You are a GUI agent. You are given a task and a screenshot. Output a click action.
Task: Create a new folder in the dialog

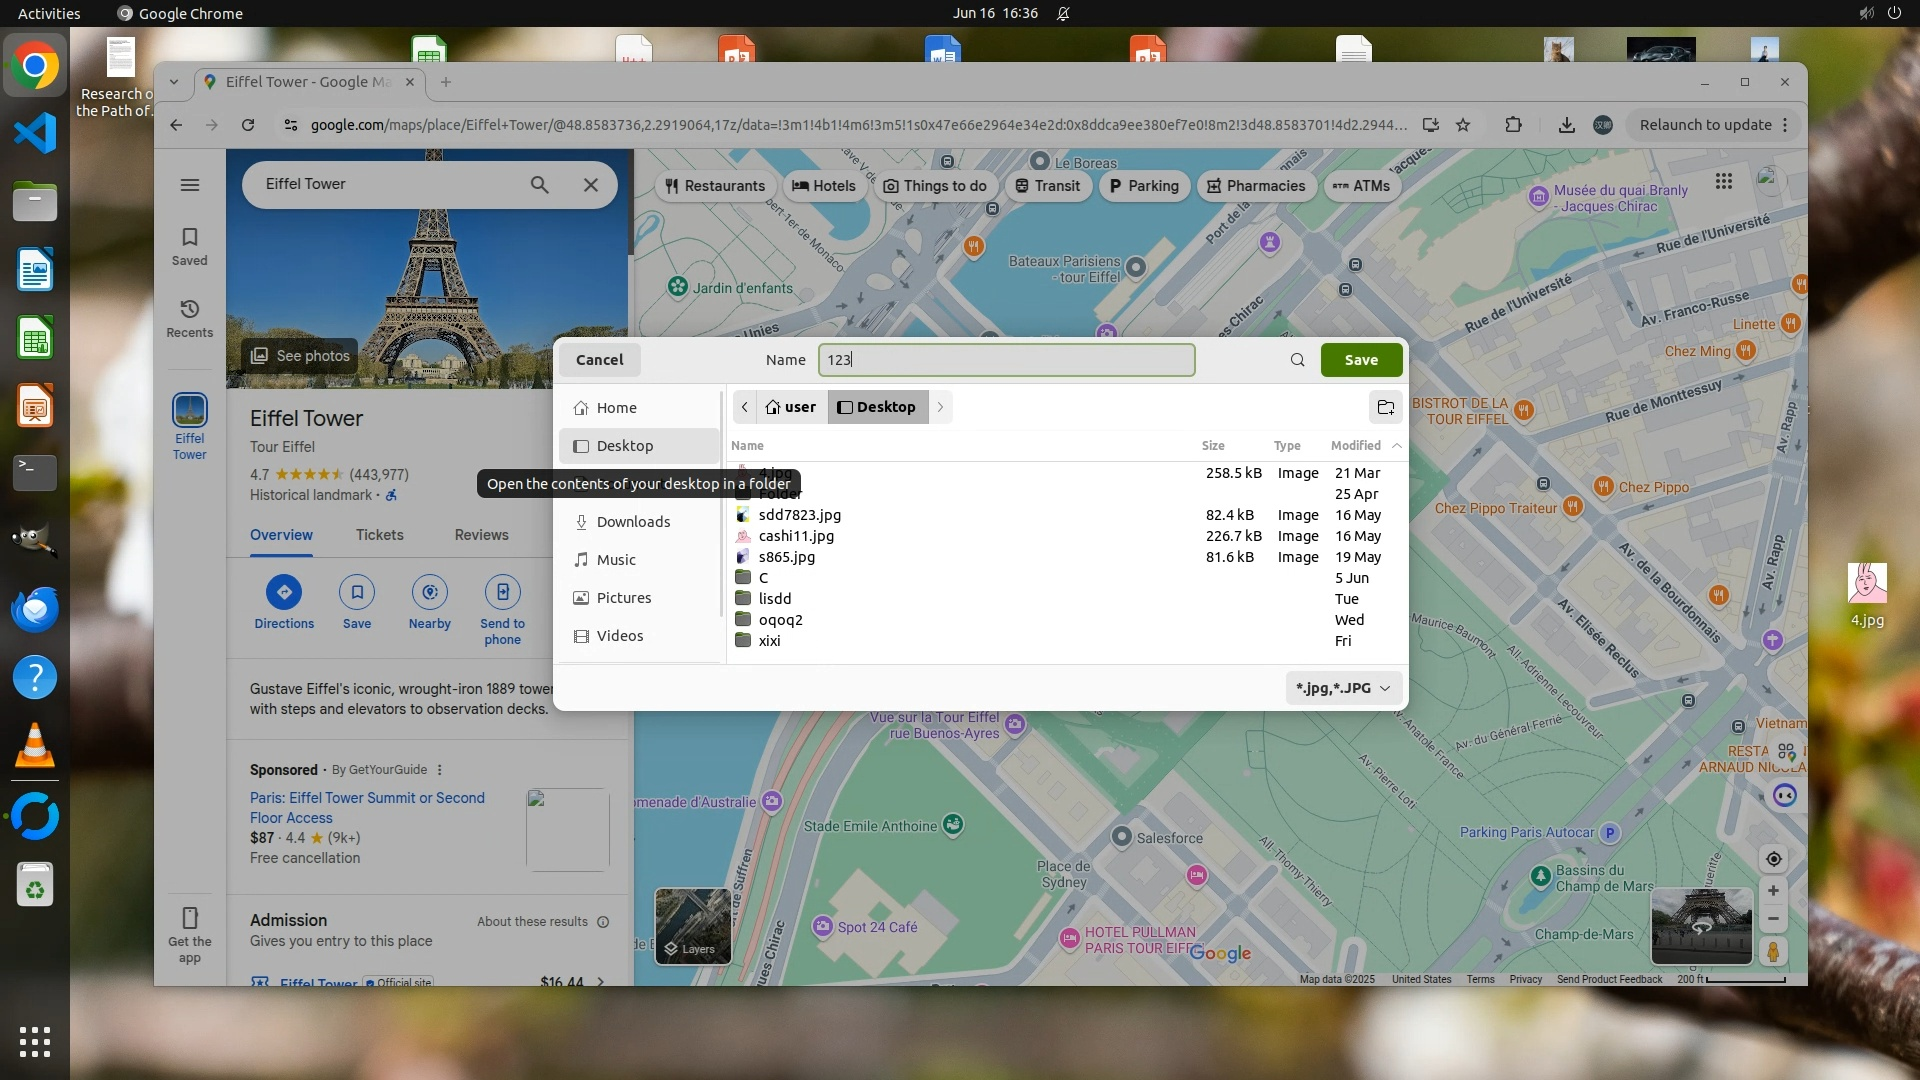click(1385, 407)
